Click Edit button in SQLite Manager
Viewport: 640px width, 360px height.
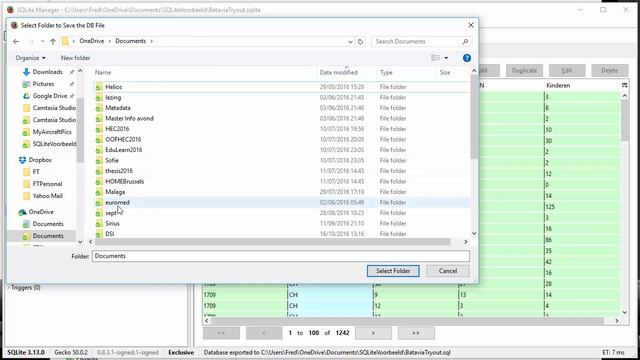567,71
